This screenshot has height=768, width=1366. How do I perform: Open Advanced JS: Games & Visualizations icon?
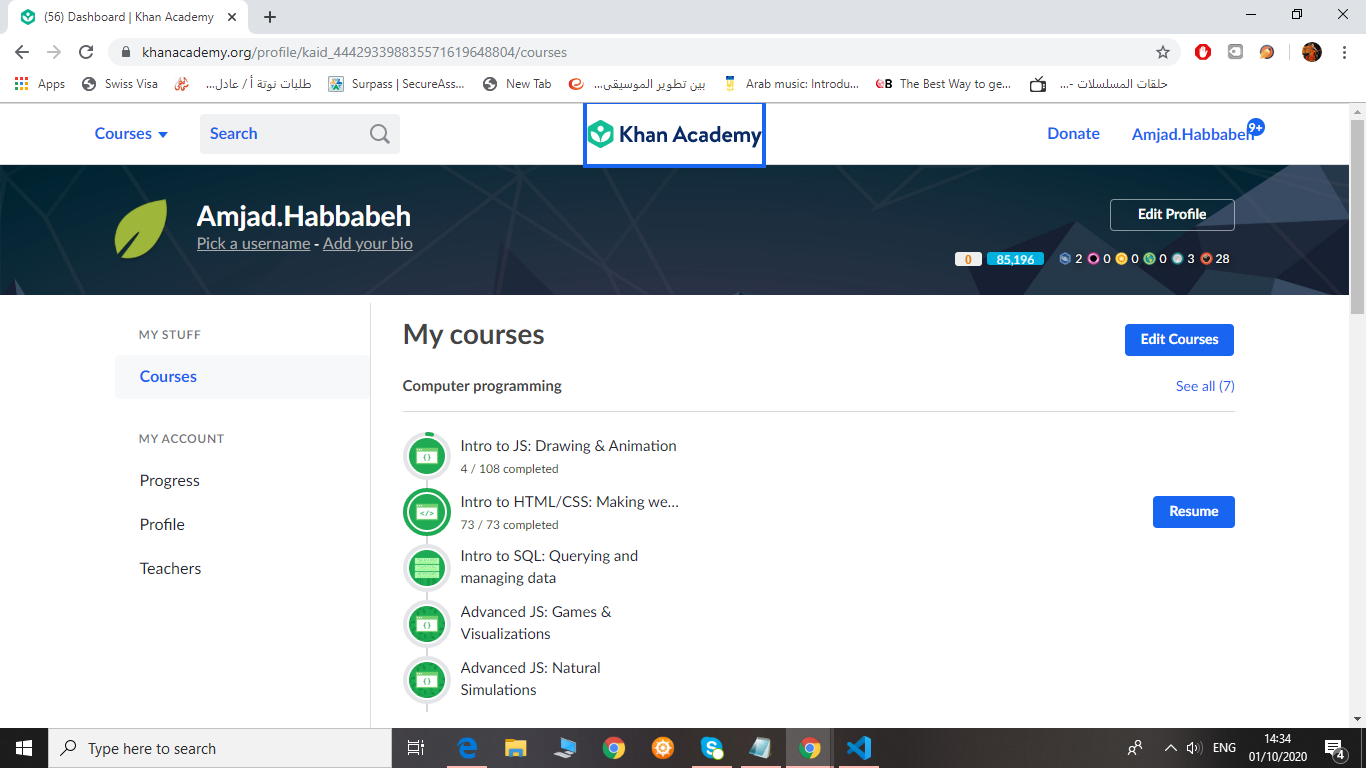(x=427, y=624)
